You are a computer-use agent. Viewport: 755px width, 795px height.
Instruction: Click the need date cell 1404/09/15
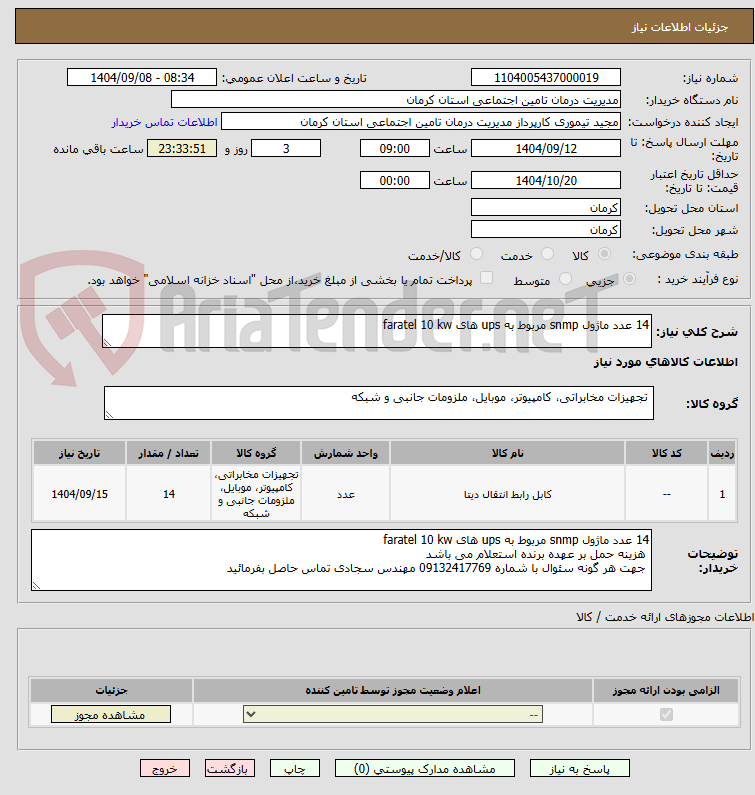(79, 494)
